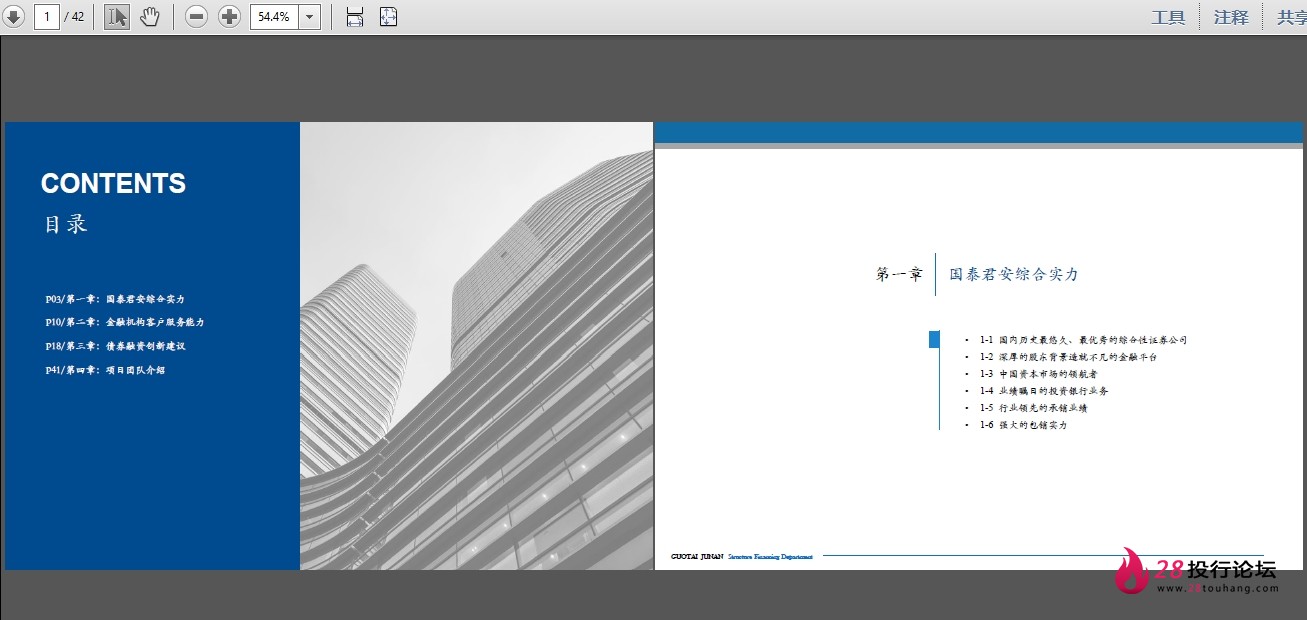Open the 工具 pane
Image resolution: width=1307 pixels, height=620 pixels.
coord(1168,17)
